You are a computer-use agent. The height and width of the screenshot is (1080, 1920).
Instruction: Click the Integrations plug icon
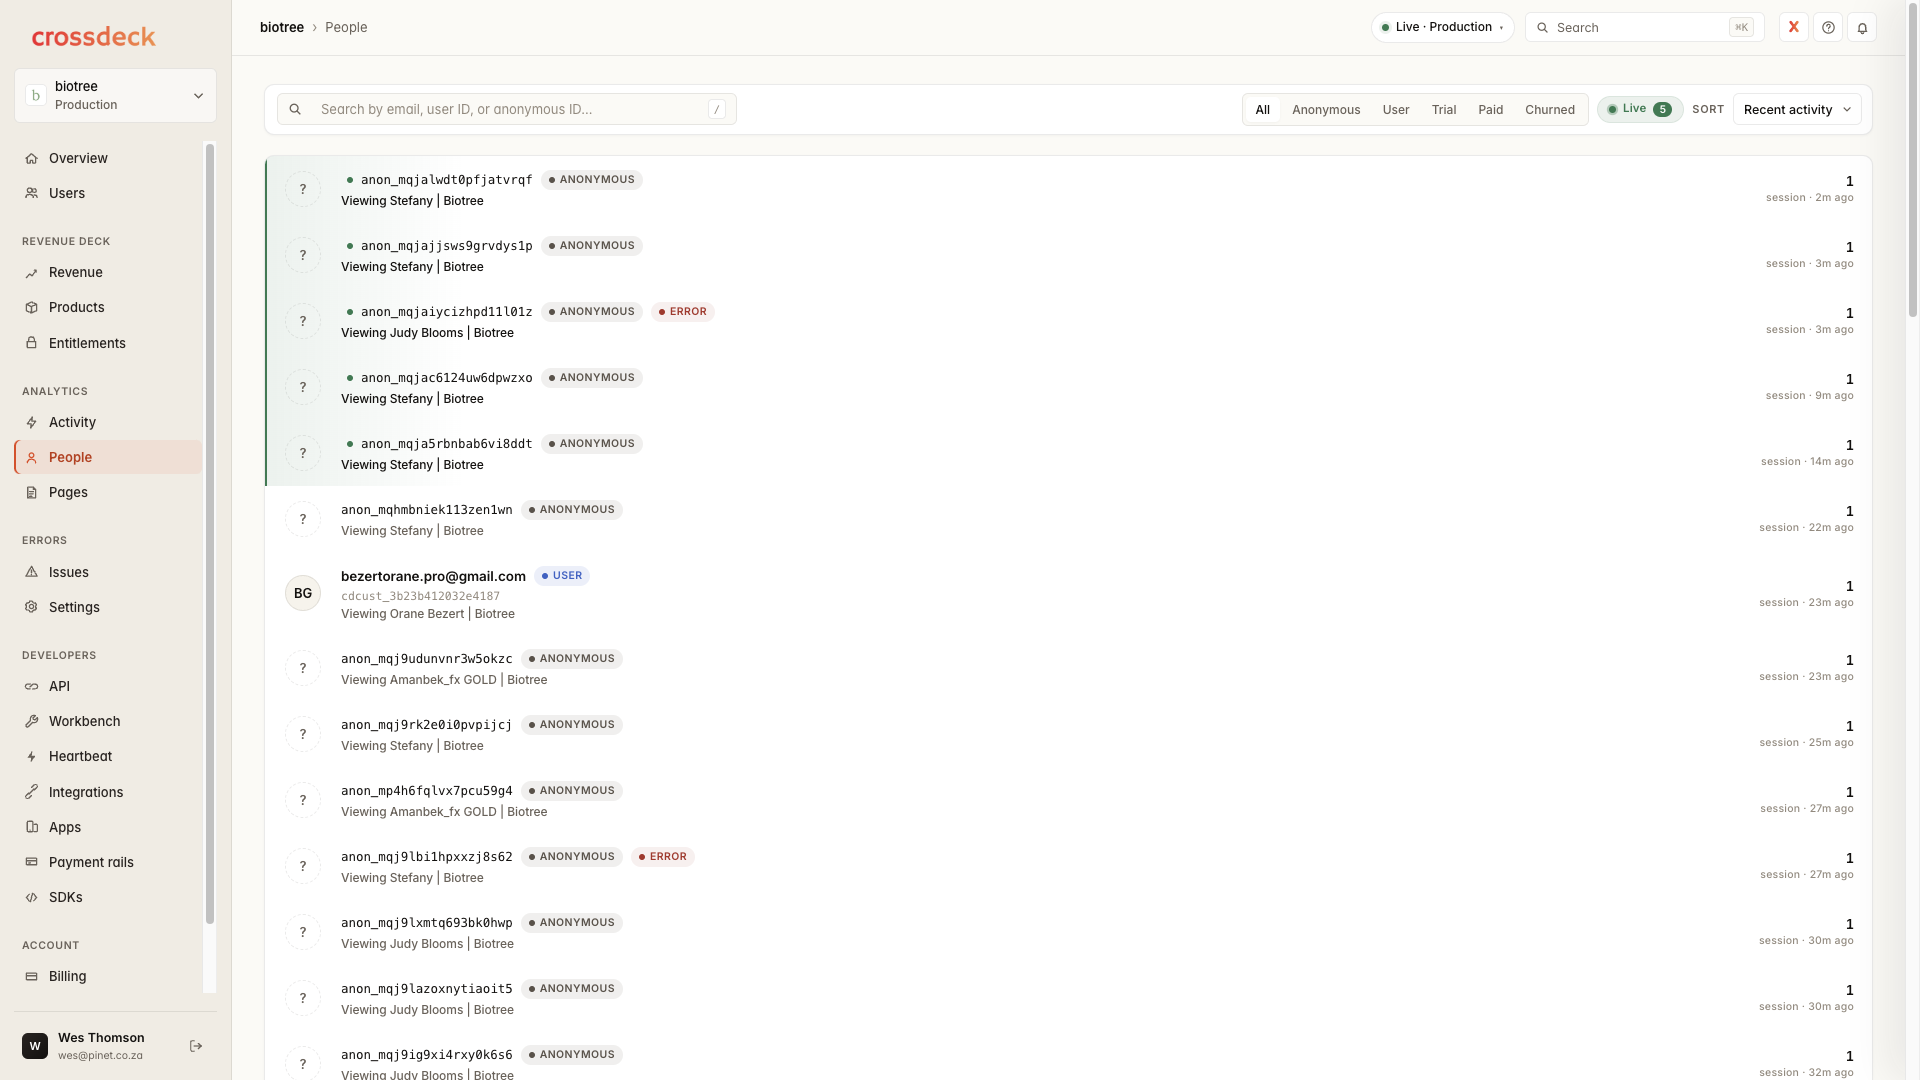pyautogui.click(x=32, y=792)
